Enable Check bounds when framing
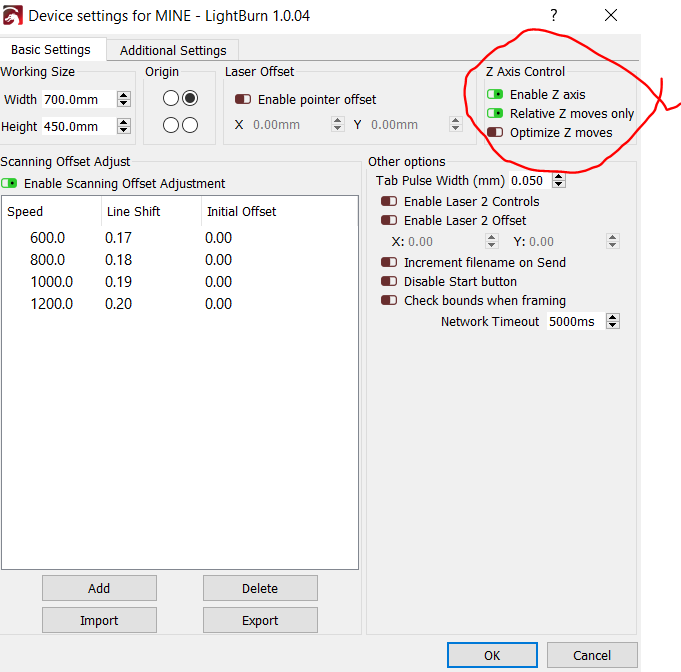The width and height of the screenshot is (681, 672). tap(389, 300)
